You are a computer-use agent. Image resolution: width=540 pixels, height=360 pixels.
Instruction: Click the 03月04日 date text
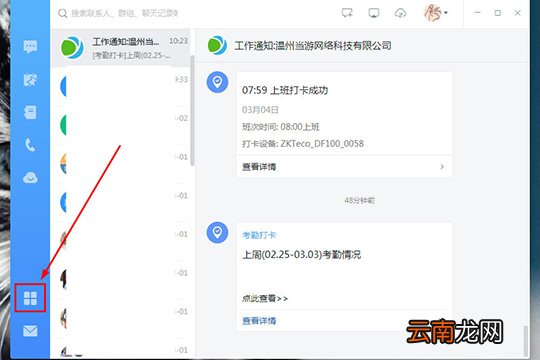[x=260, y=110]
